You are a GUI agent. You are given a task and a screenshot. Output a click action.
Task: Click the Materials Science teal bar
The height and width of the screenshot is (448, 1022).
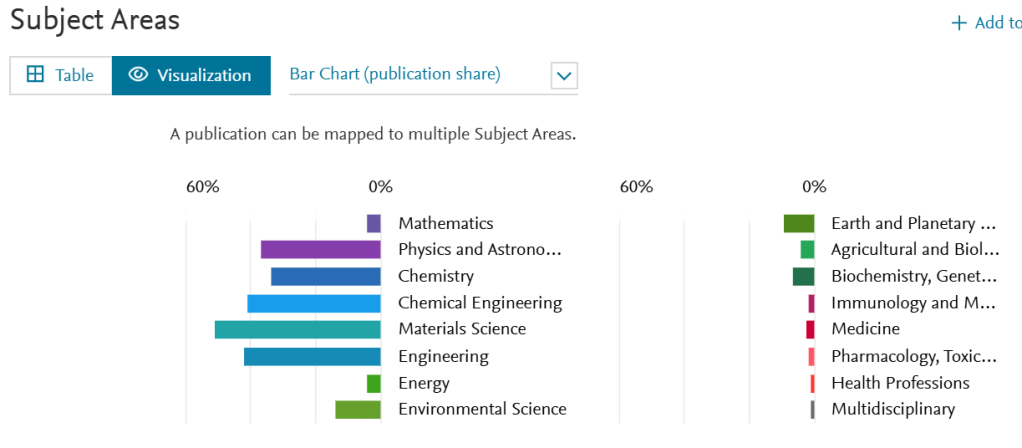tap(297, 329)
